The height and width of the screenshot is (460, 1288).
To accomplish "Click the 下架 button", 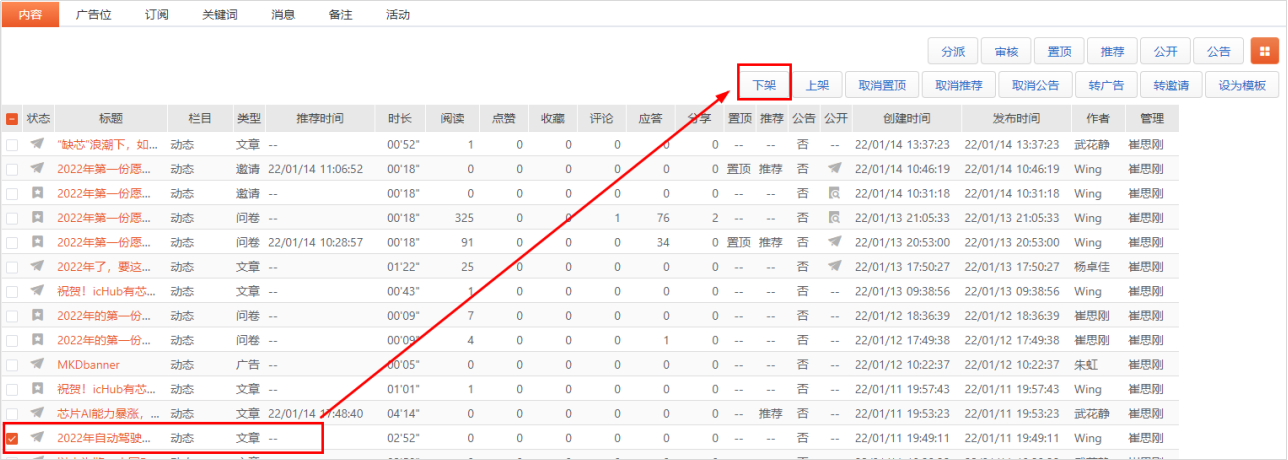I will coord(765,85).
